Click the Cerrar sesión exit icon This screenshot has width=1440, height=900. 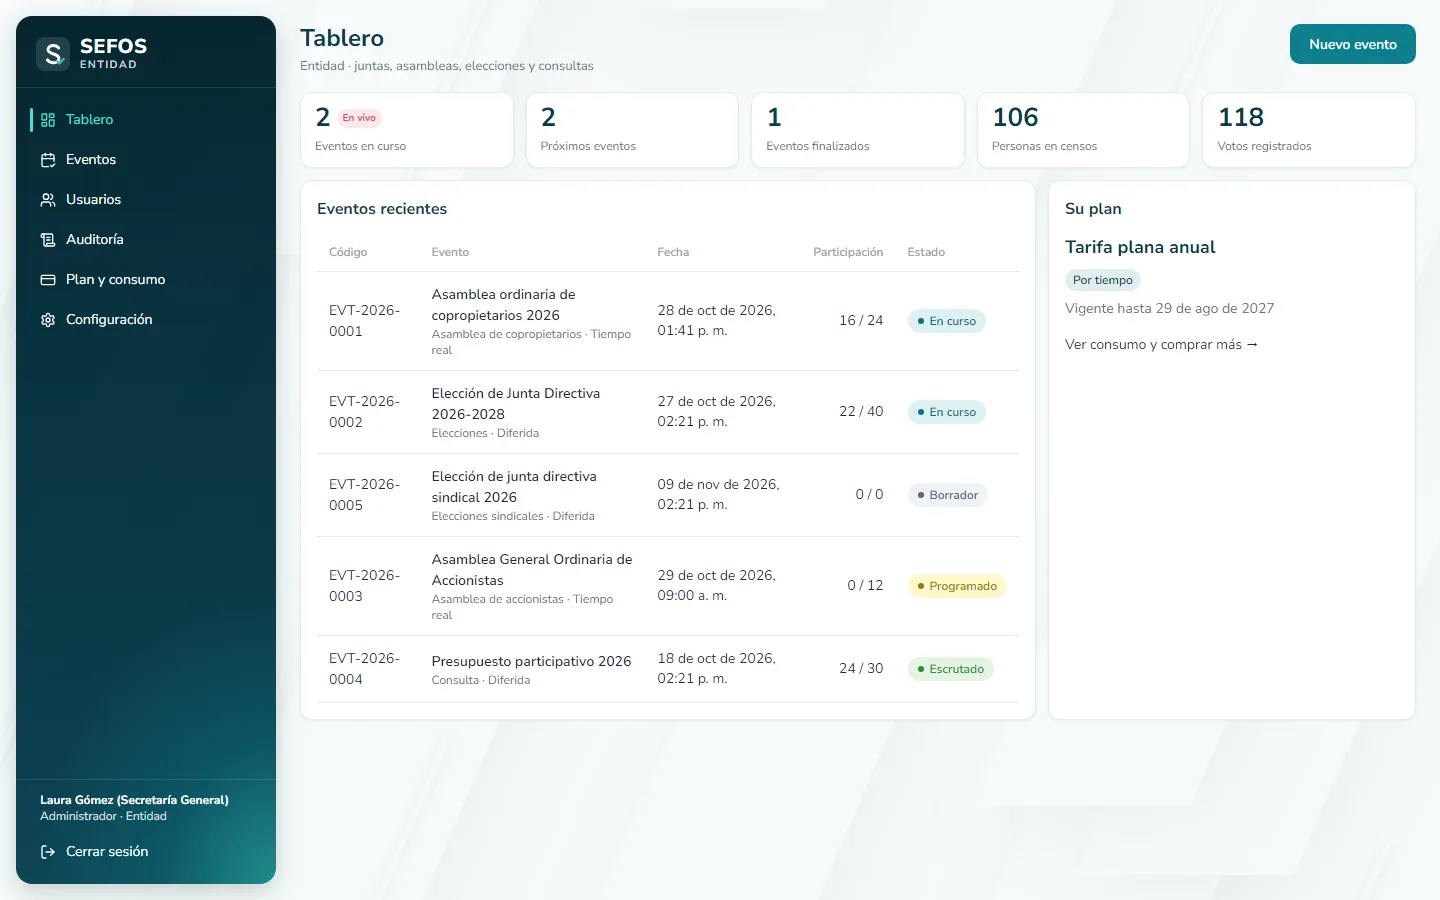pos(48,852)
